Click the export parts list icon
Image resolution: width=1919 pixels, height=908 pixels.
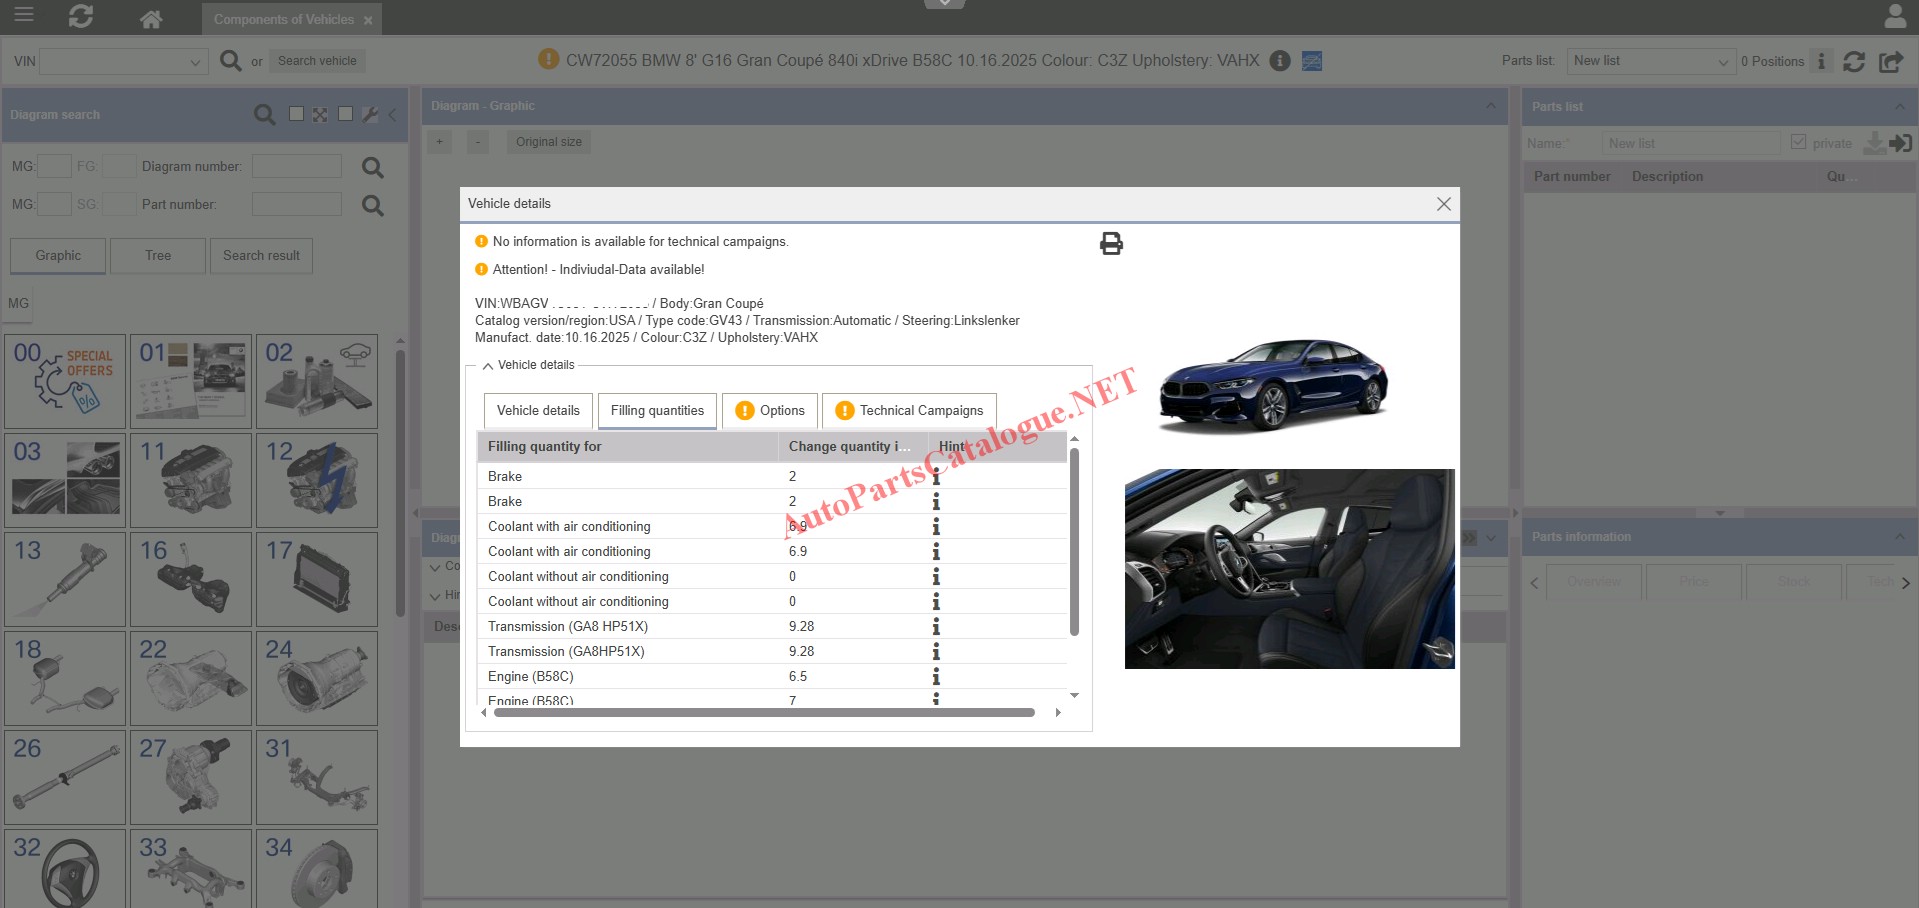tap(1890, 62)
